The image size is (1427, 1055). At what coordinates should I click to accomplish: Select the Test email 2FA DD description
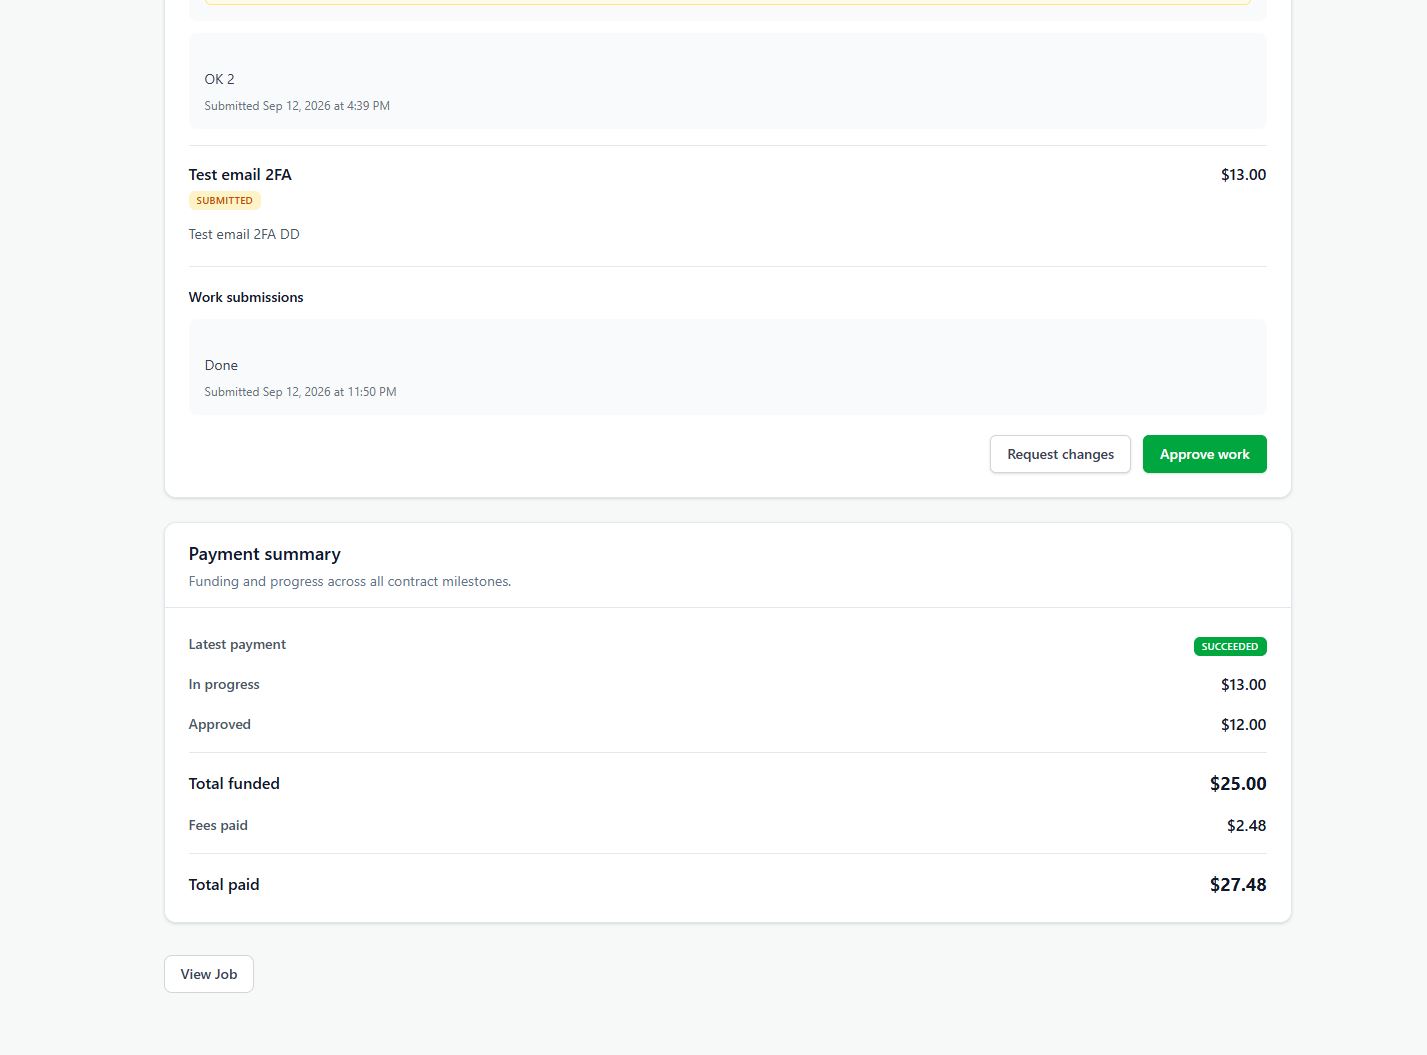click(244, 234)
